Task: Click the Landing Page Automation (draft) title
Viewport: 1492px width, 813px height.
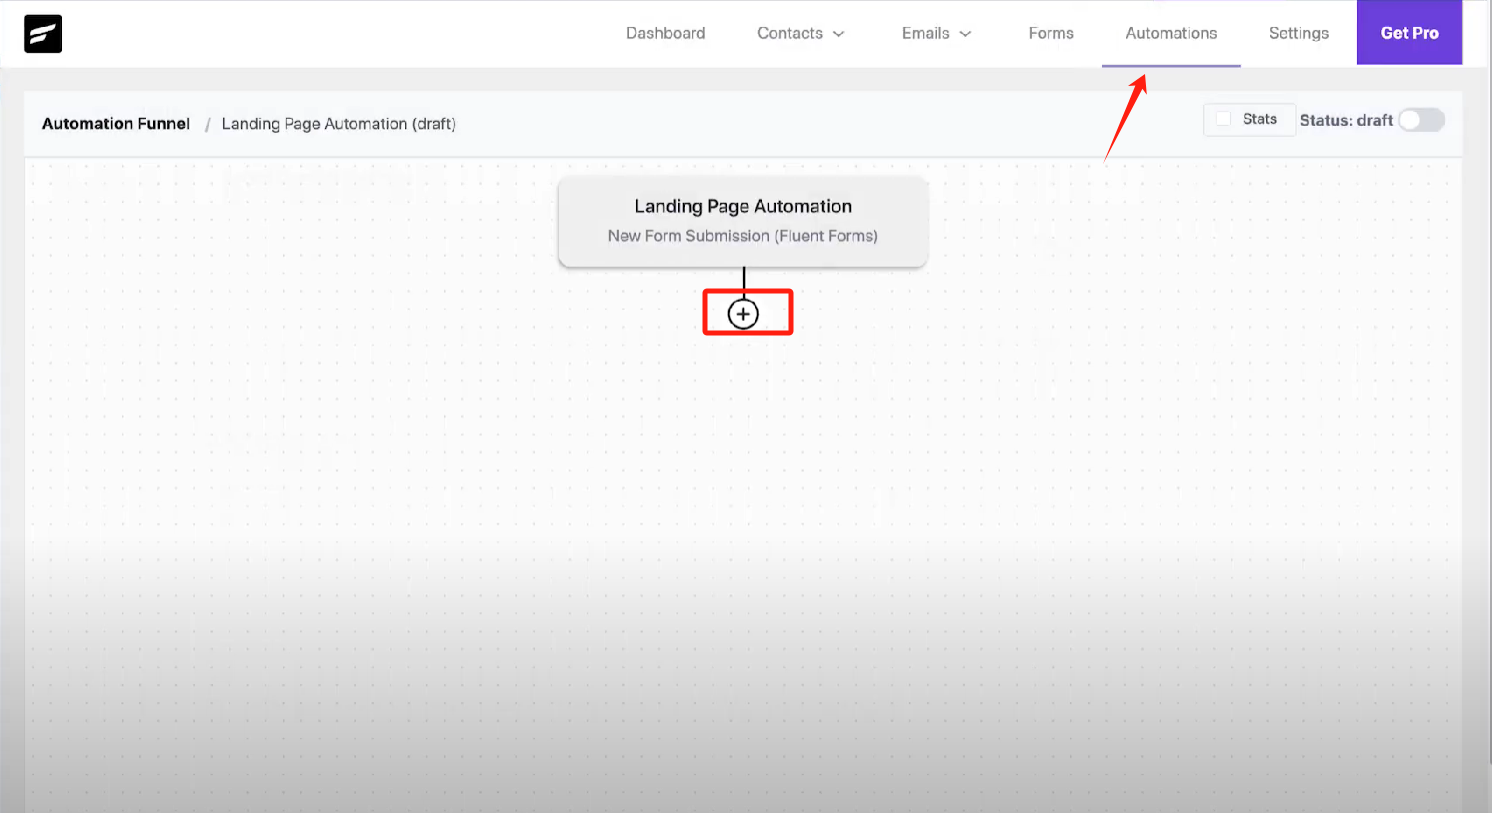Action: coord(338,123)
